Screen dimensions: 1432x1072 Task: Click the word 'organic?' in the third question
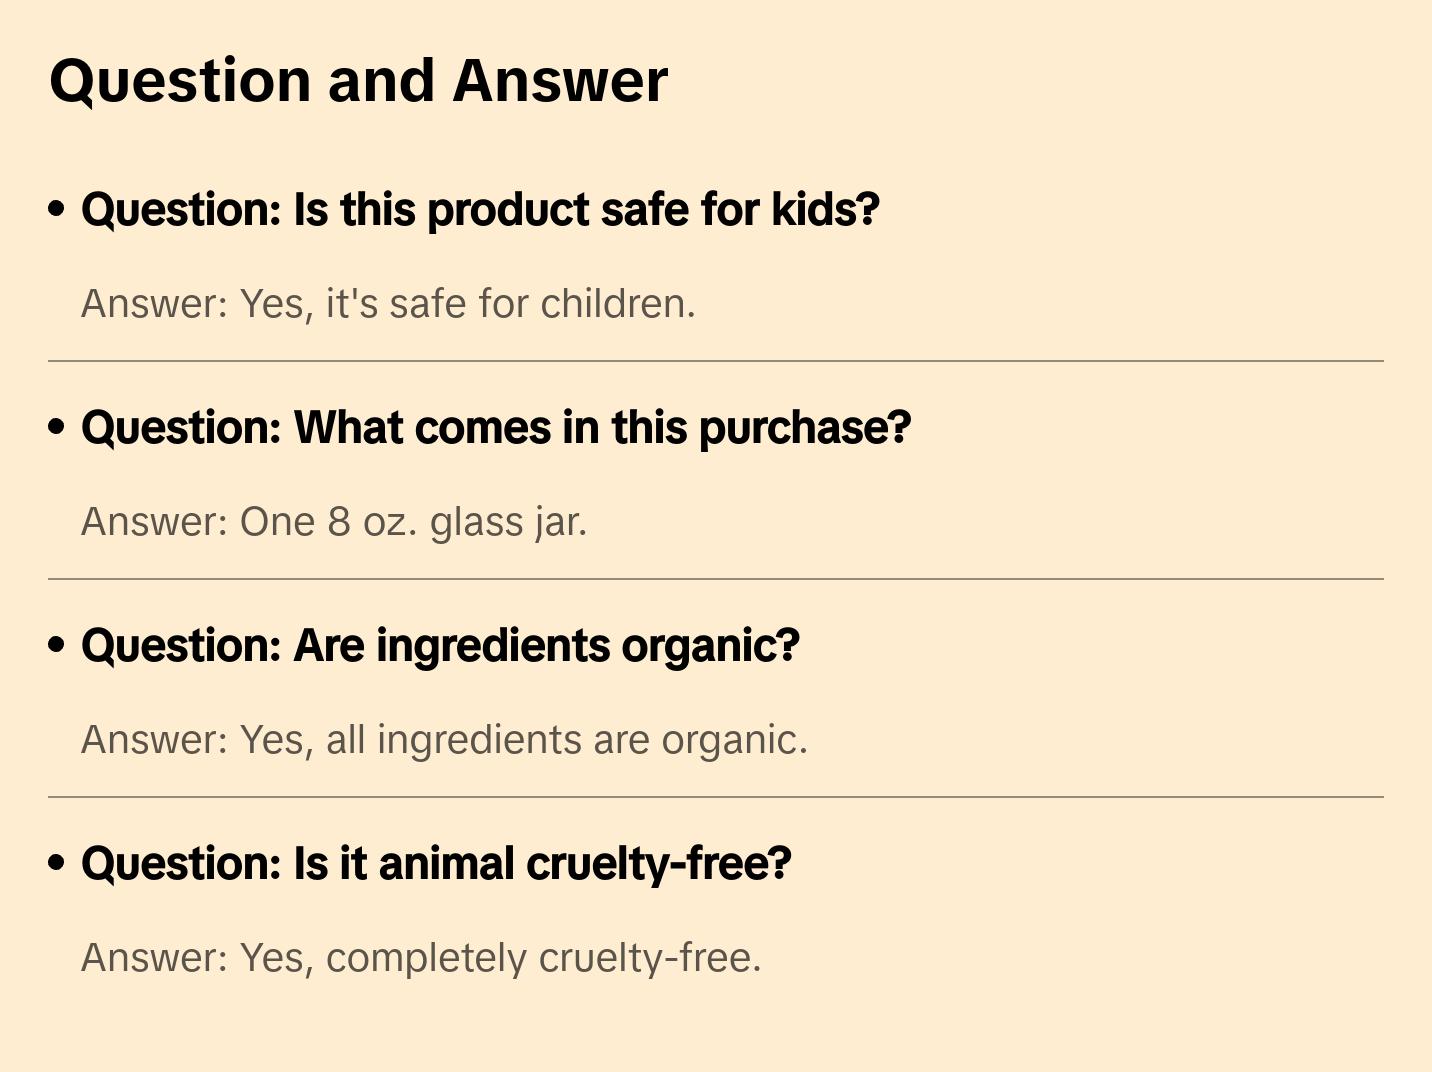click(x=710, y=646)
